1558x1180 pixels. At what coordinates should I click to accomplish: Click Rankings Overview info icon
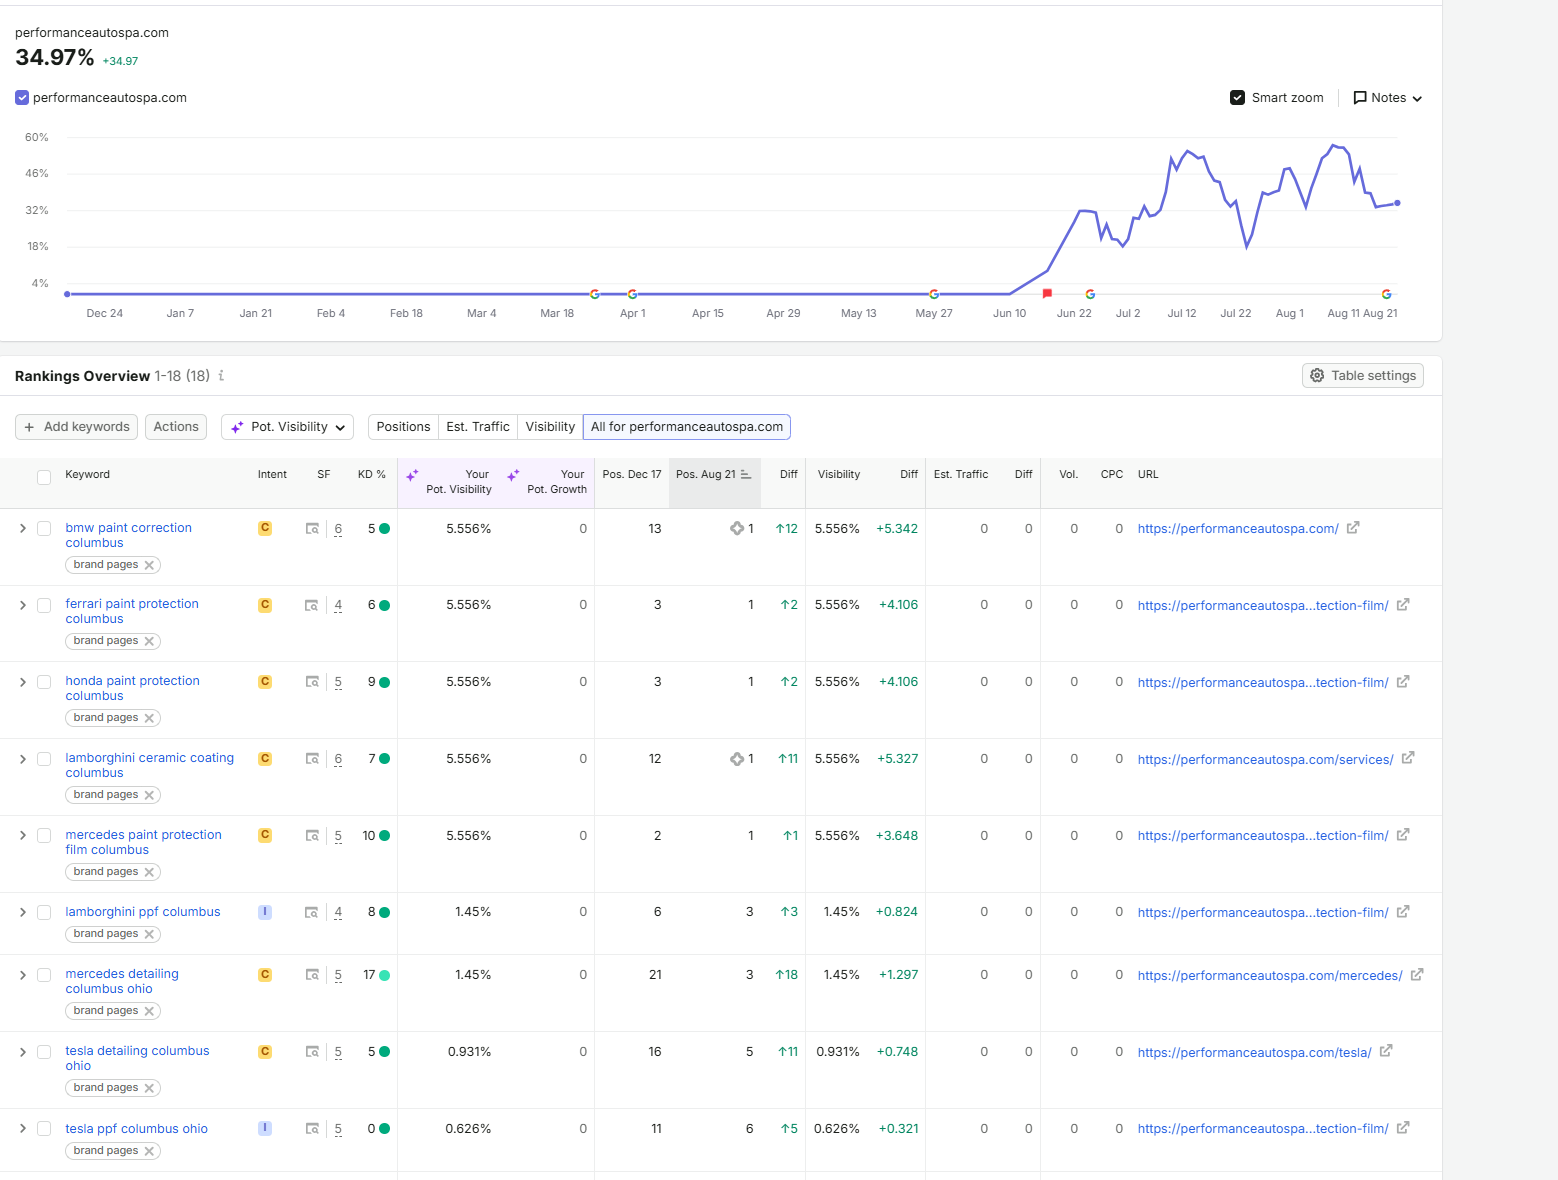point(221,376)
